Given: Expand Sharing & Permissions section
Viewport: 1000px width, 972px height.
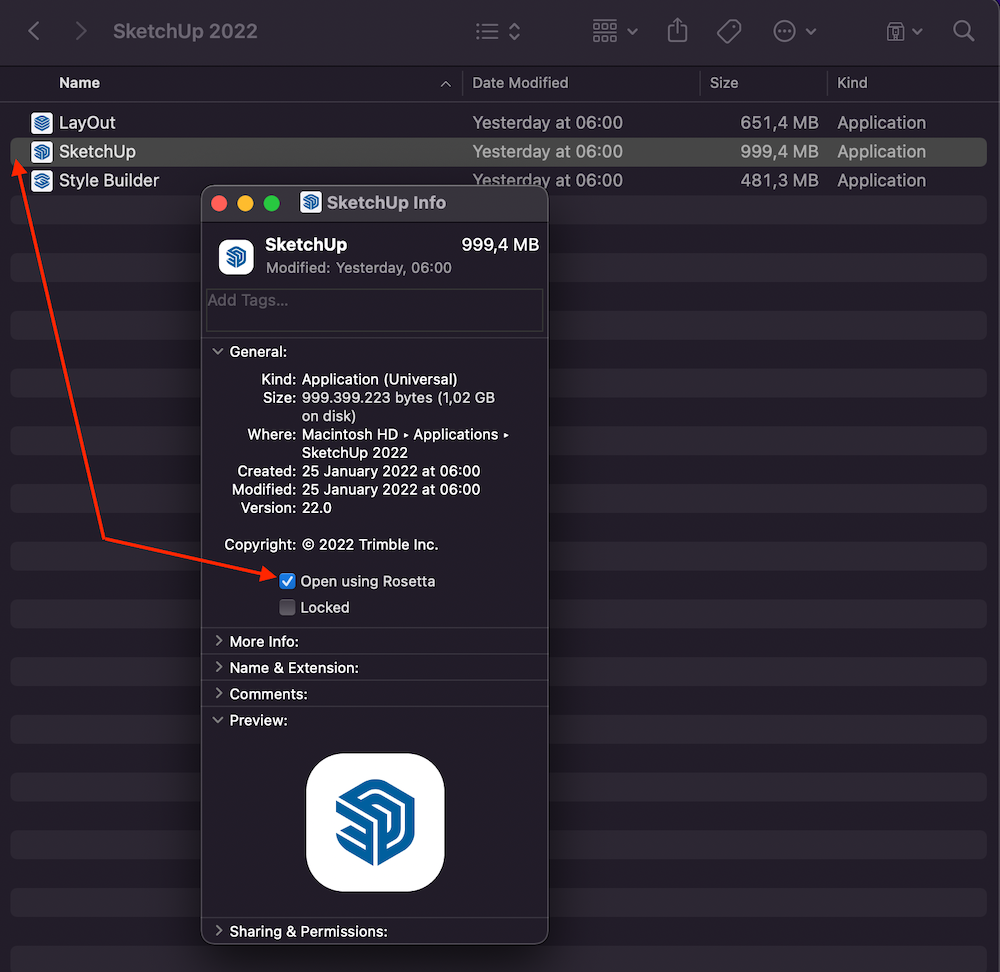Looking at the screenshot, I should coord(218,931).
